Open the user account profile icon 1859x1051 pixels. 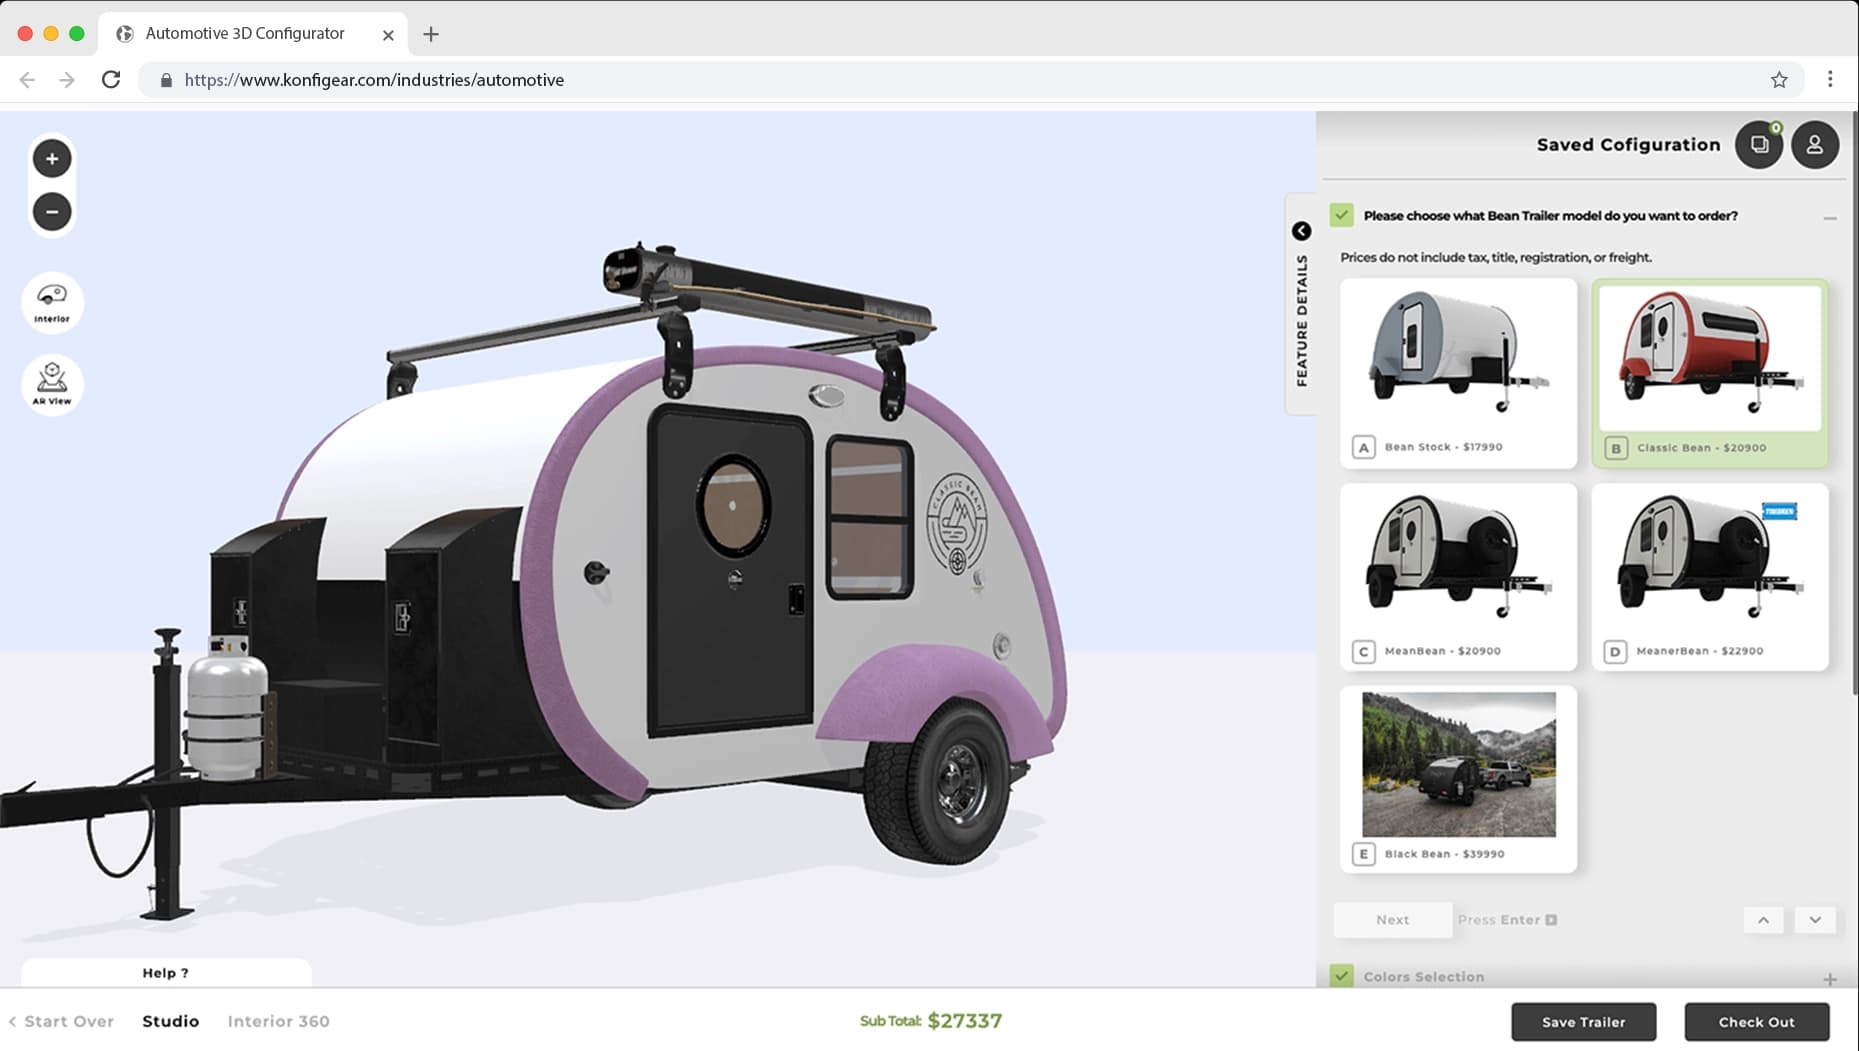tap(1814, 145)
